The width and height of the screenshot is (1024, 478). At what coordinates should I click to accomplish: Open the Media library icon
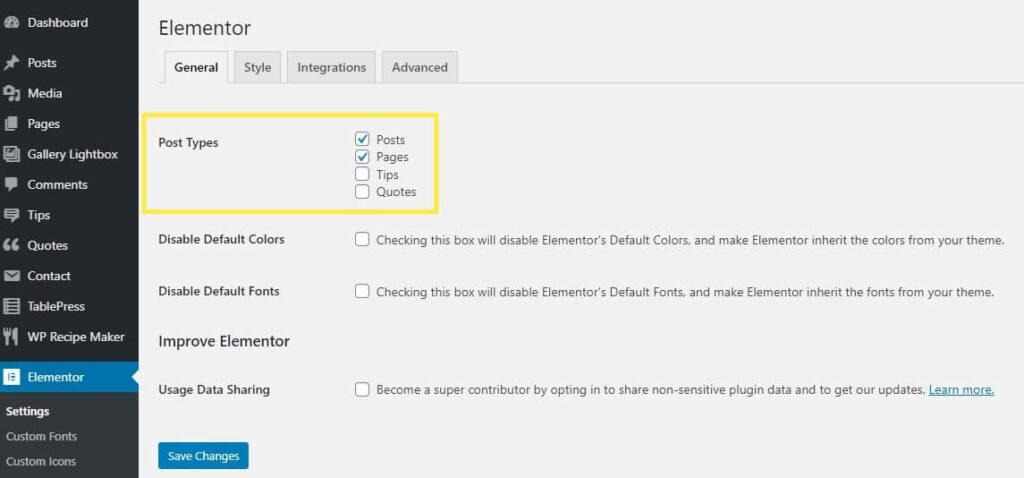click(x=11, y=93)
